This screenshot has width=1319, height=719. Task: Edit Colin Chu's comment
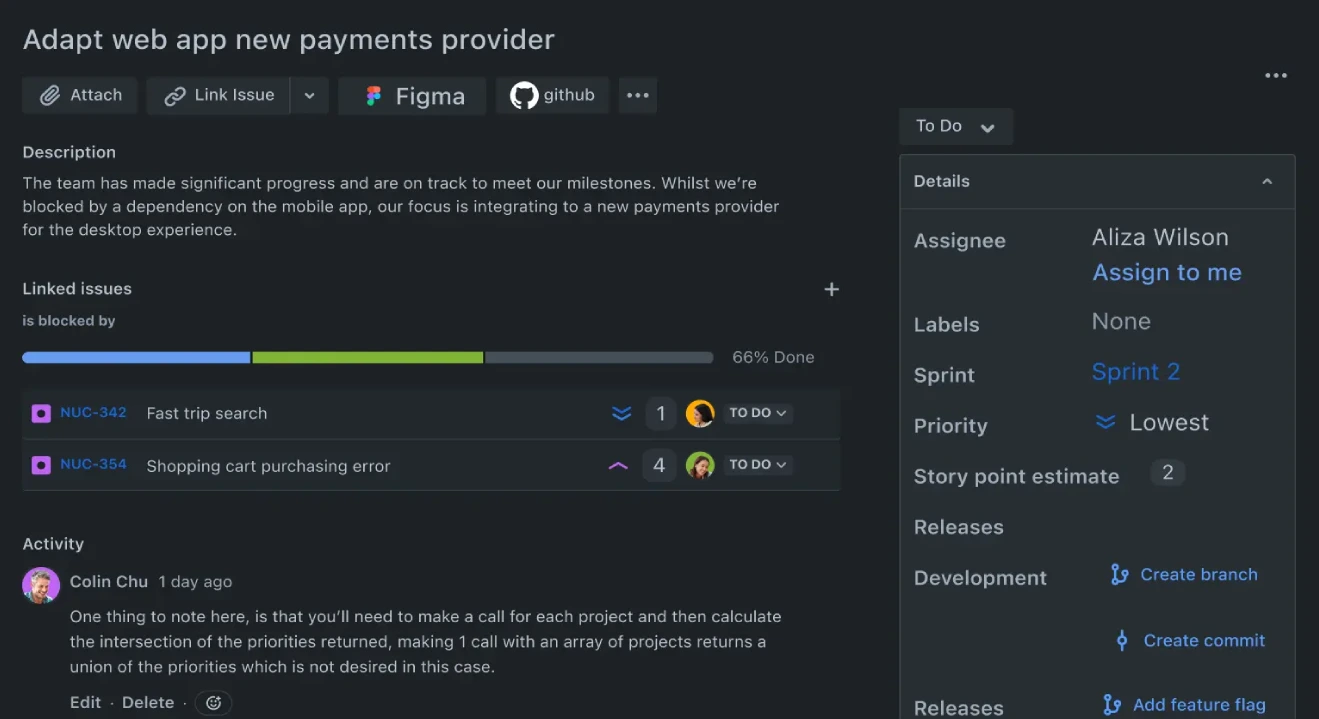85,702
